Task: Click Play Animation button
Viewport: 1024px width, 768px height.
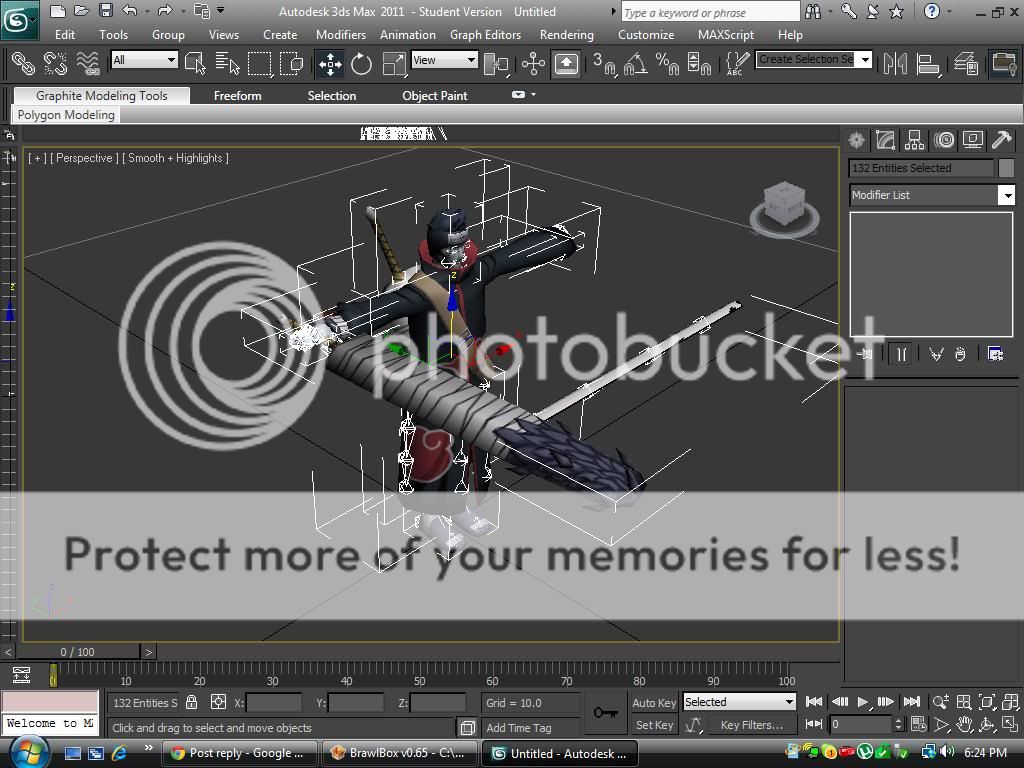Action: pos(862,702)
